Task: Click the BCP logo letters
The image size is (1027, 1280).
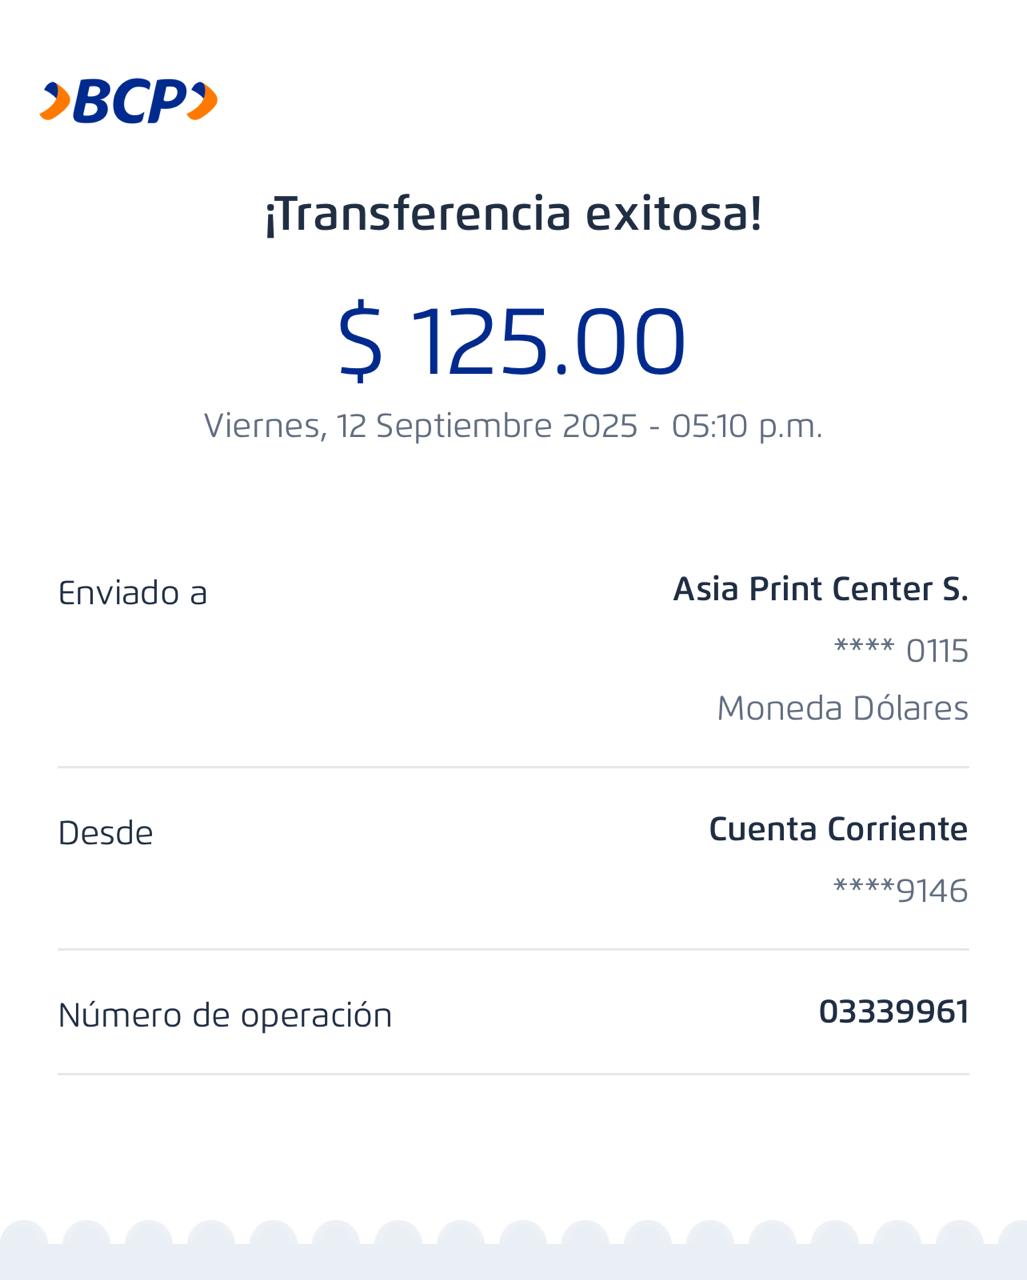Action: click(x=129, y=101)
